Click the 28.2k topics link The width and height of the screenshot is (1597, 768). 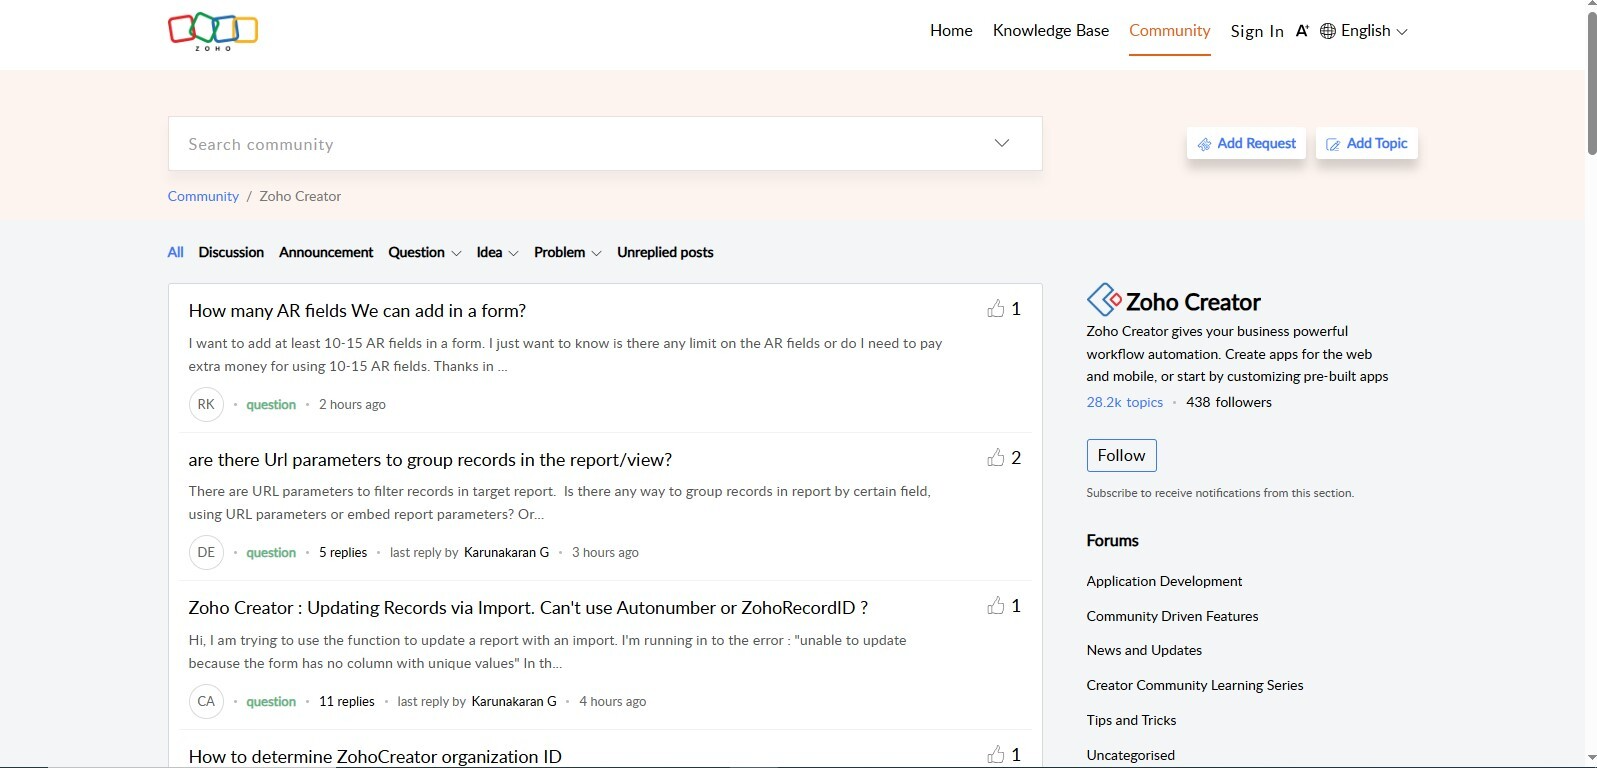(1125, 402)
